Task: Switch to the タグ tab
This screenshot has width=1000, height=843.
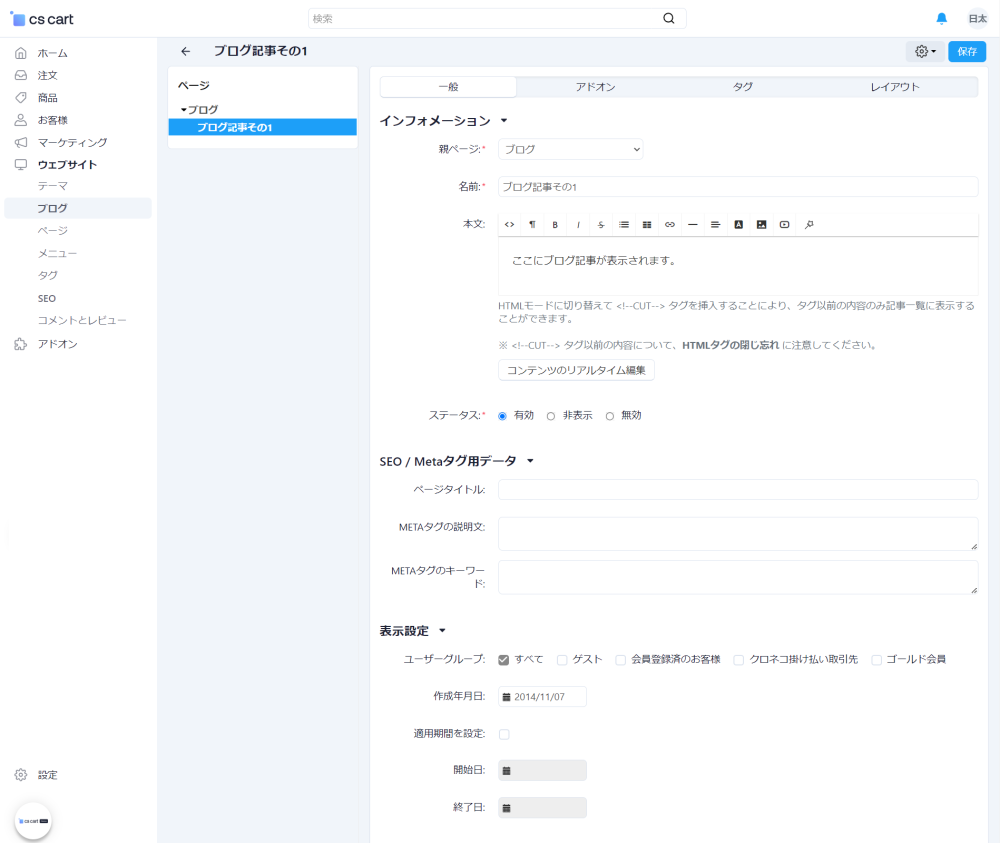Action: (742, 87)
